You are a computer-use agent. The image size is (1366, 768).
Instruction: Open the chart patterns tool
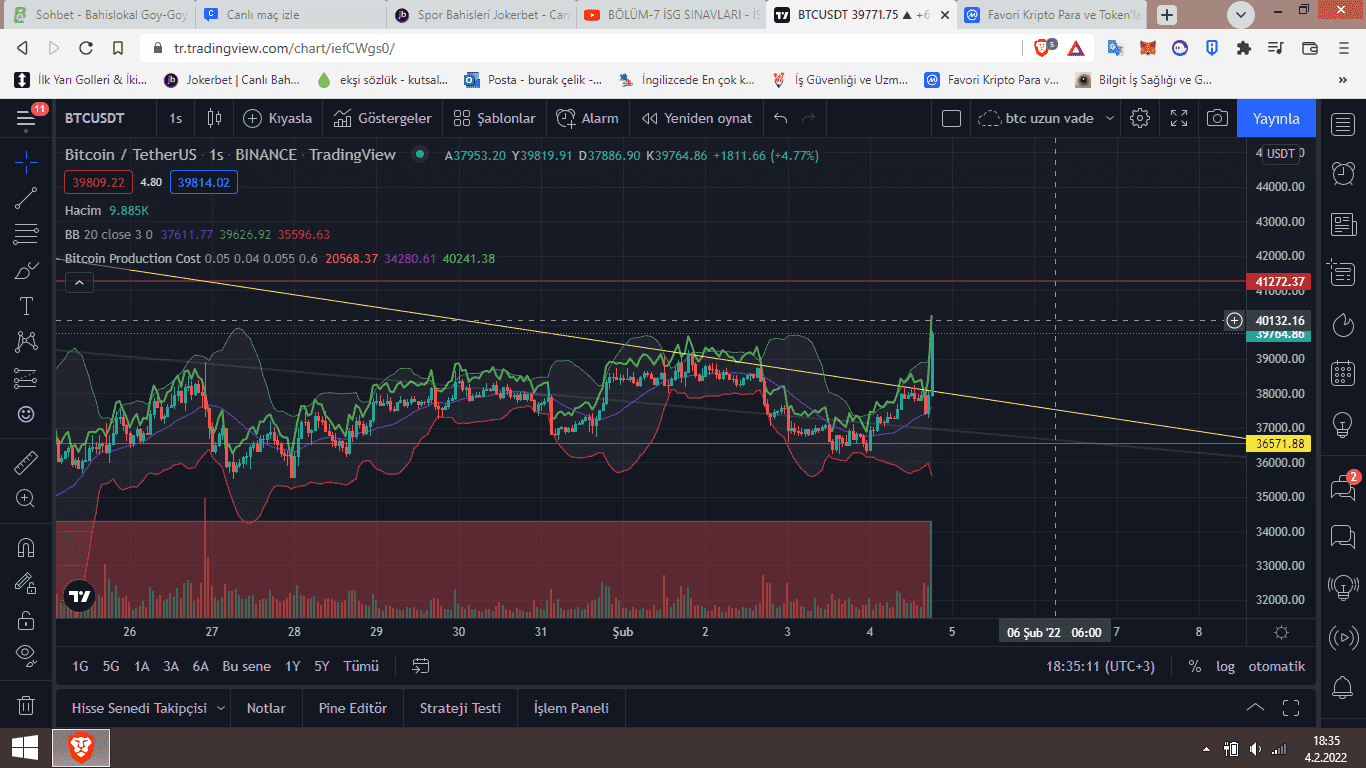point(26,342)
